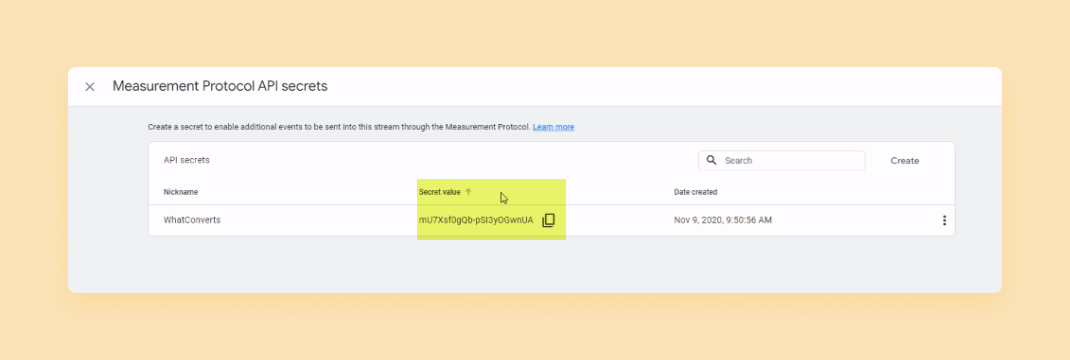
Task: Copy the WhatConverts secret value
Action: click(x=548, y=220)
